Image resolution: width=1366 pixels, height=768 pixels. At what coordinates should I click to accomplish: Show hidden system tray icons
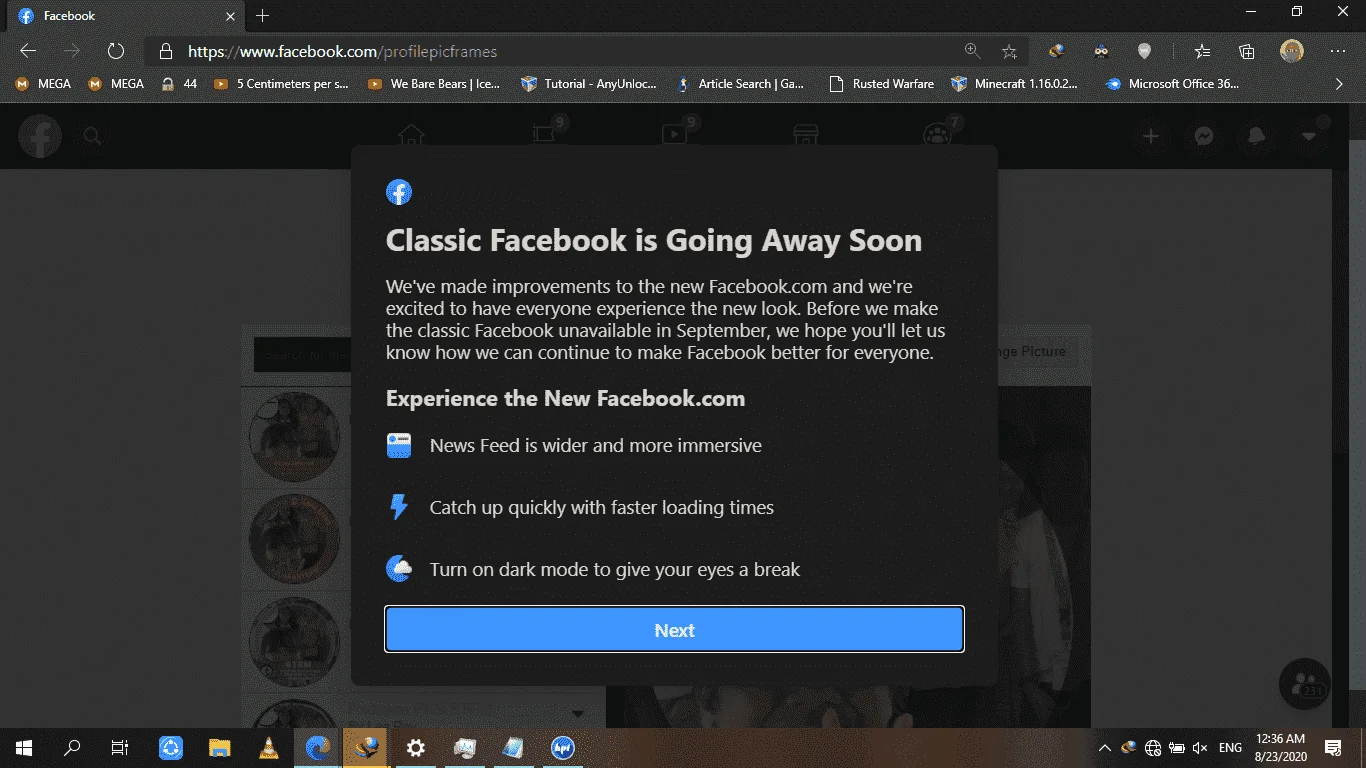tap(1105, 747)
